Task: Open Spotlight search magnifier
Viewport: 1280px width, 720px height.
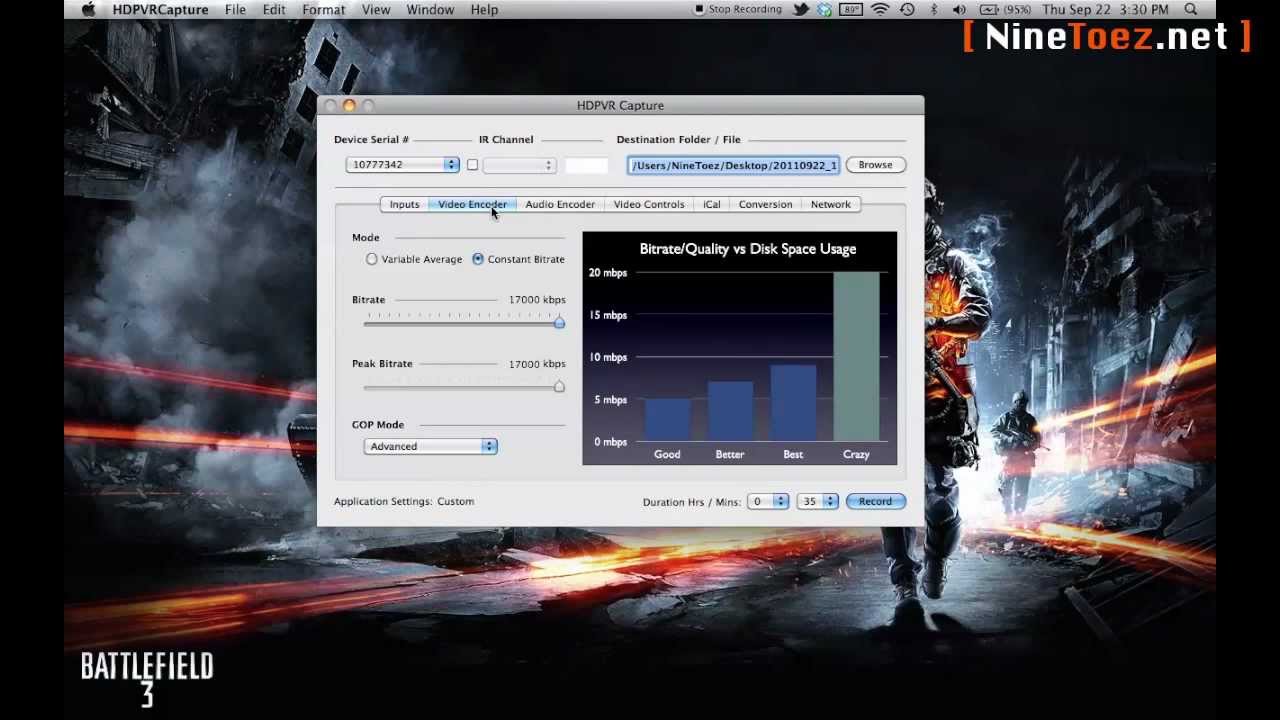Action: [1191, 9]
